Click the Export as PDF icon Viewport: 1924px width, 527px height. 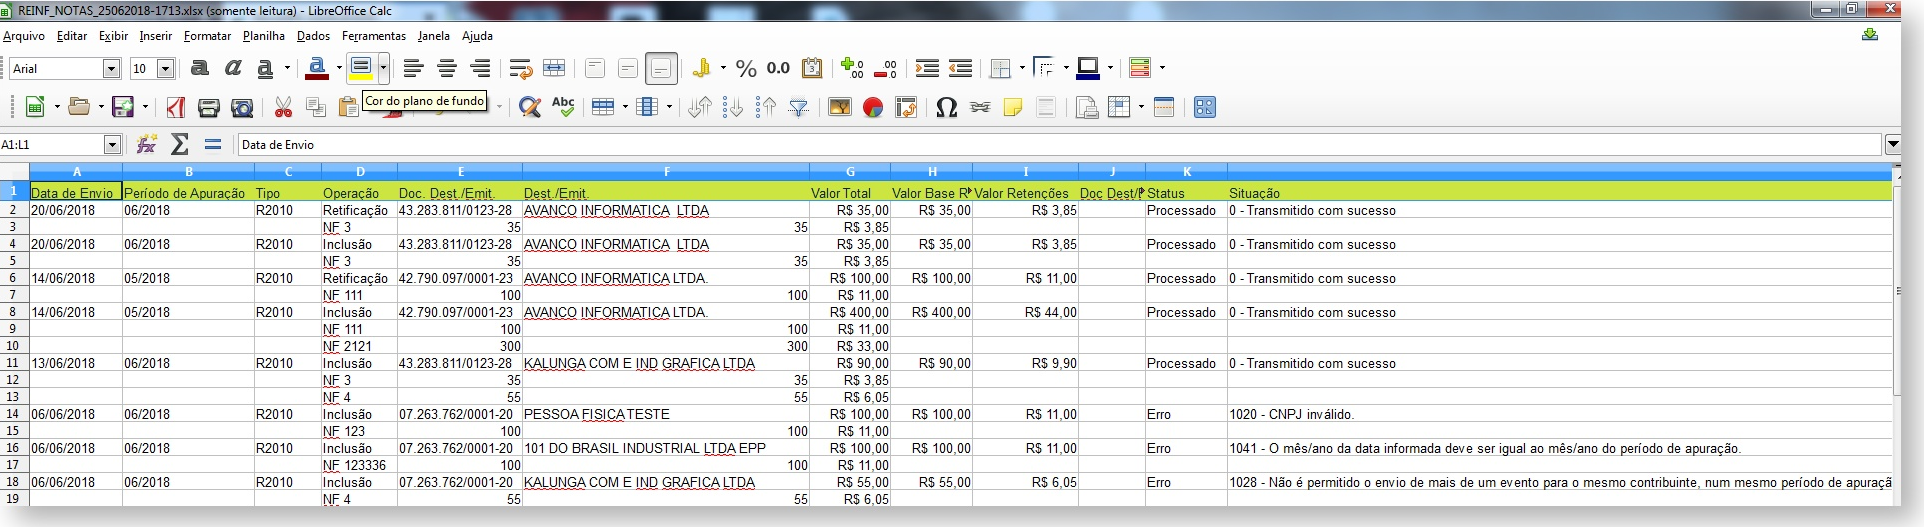point(176,107)
